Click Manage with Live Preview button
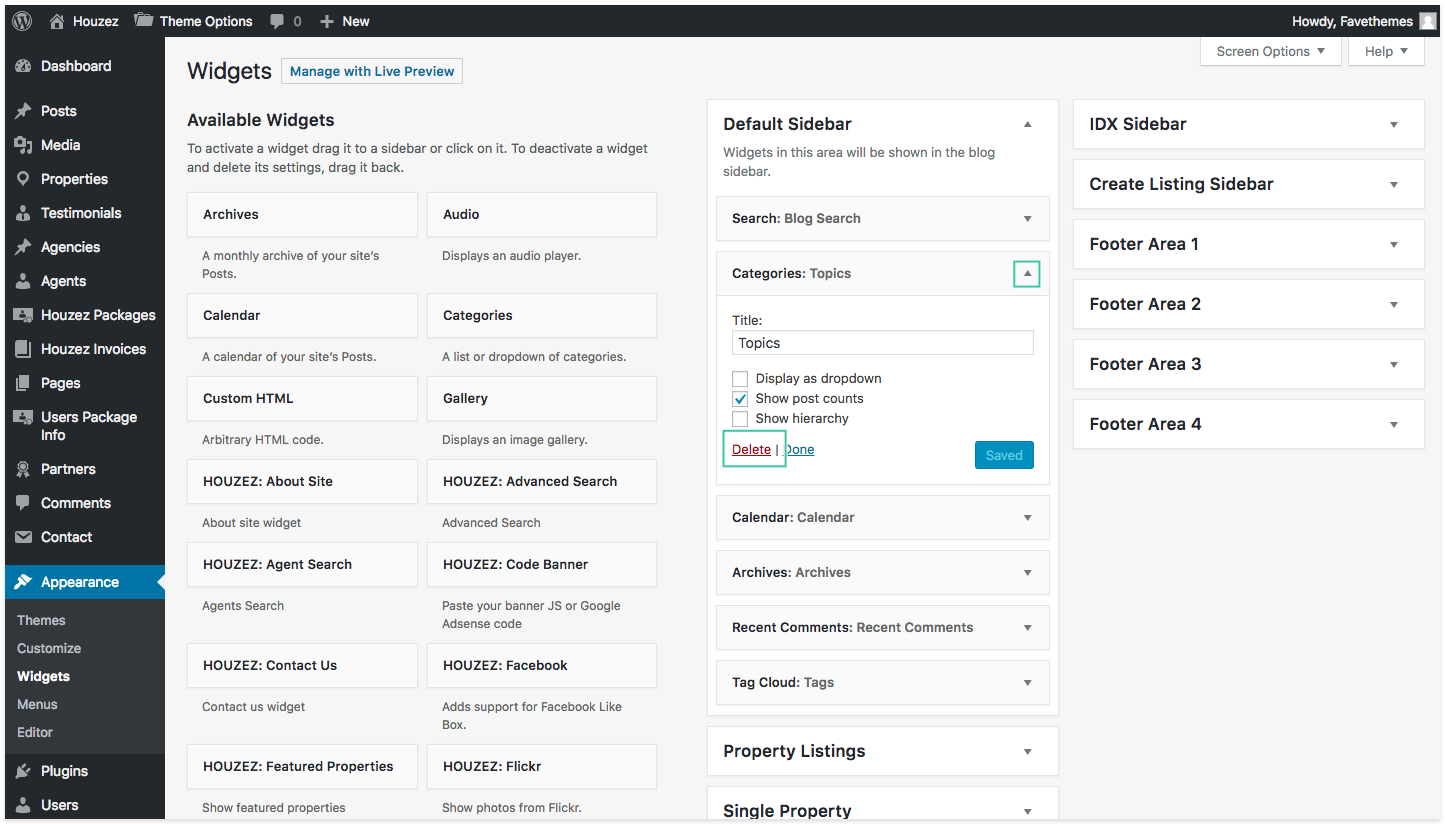The image size is (1445, 824). click(x=372, y=71)
